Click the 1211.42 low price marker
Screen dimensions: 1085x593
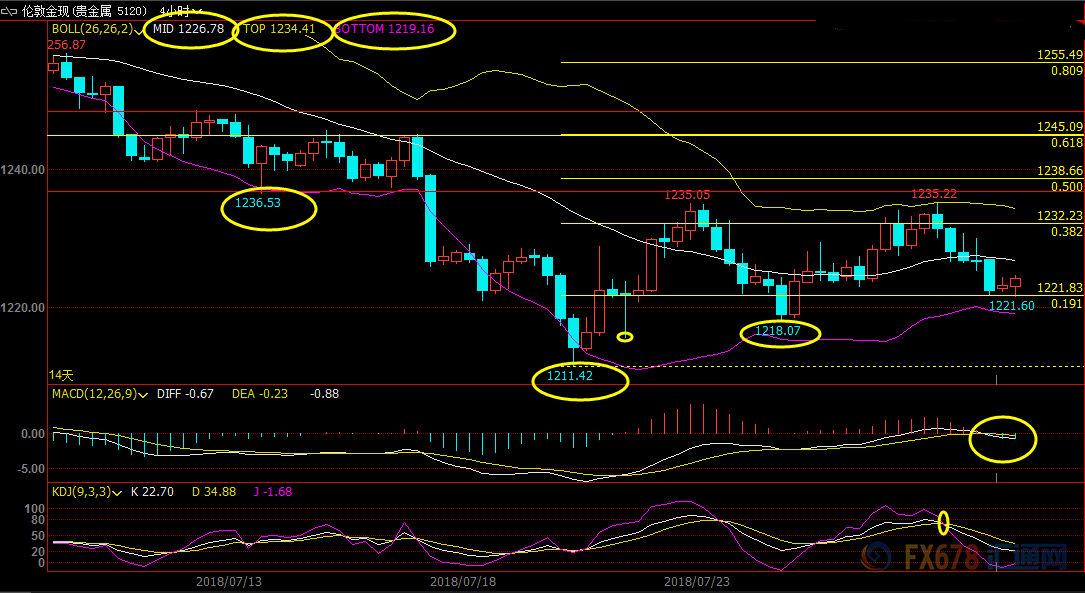(570, 377)
